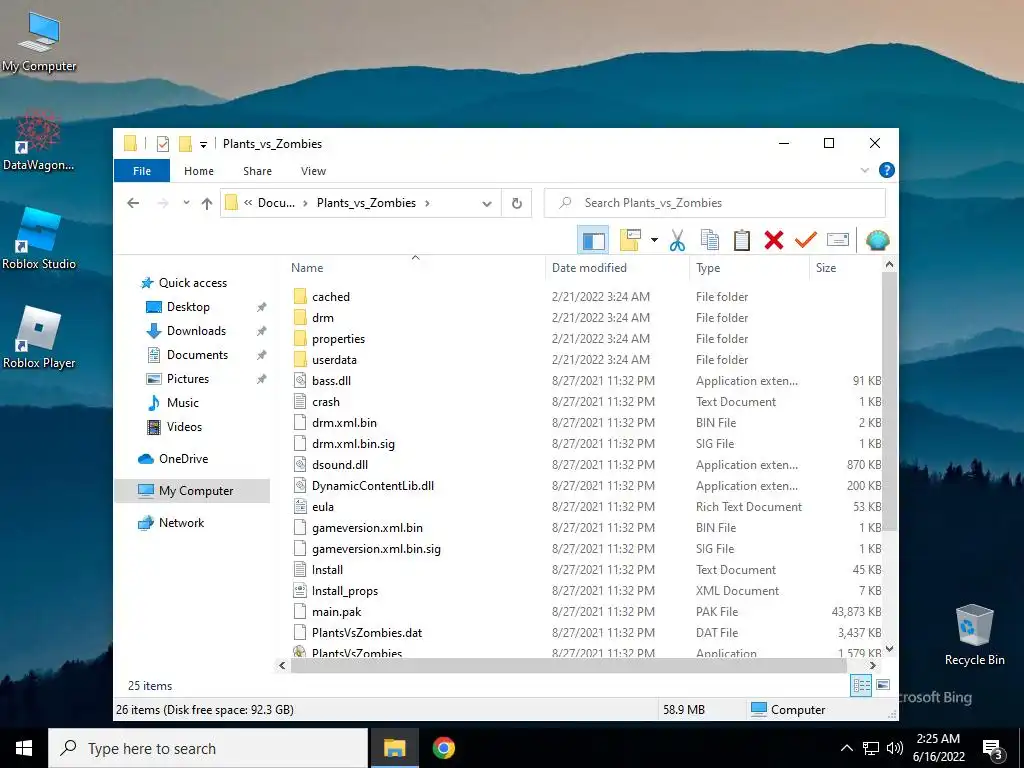
Task: Click the Docu... breadcrumb segment
Action: (x=276, y=203)
